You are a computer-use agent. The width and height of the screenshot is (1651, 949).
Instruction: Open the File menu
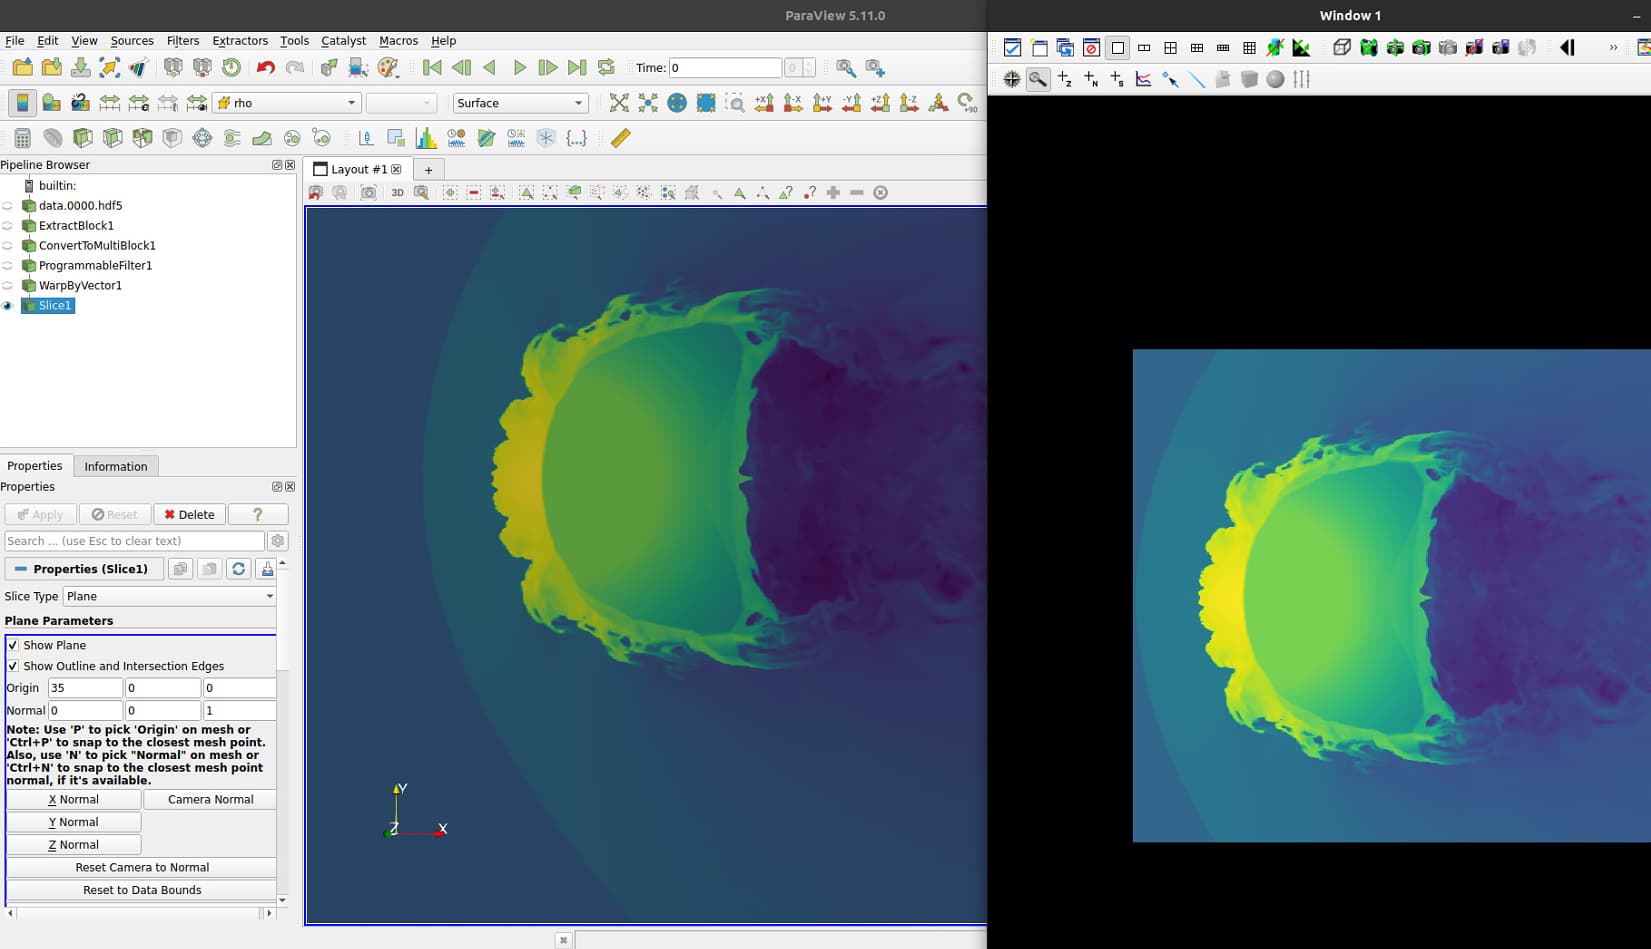[x=15, y=41]
